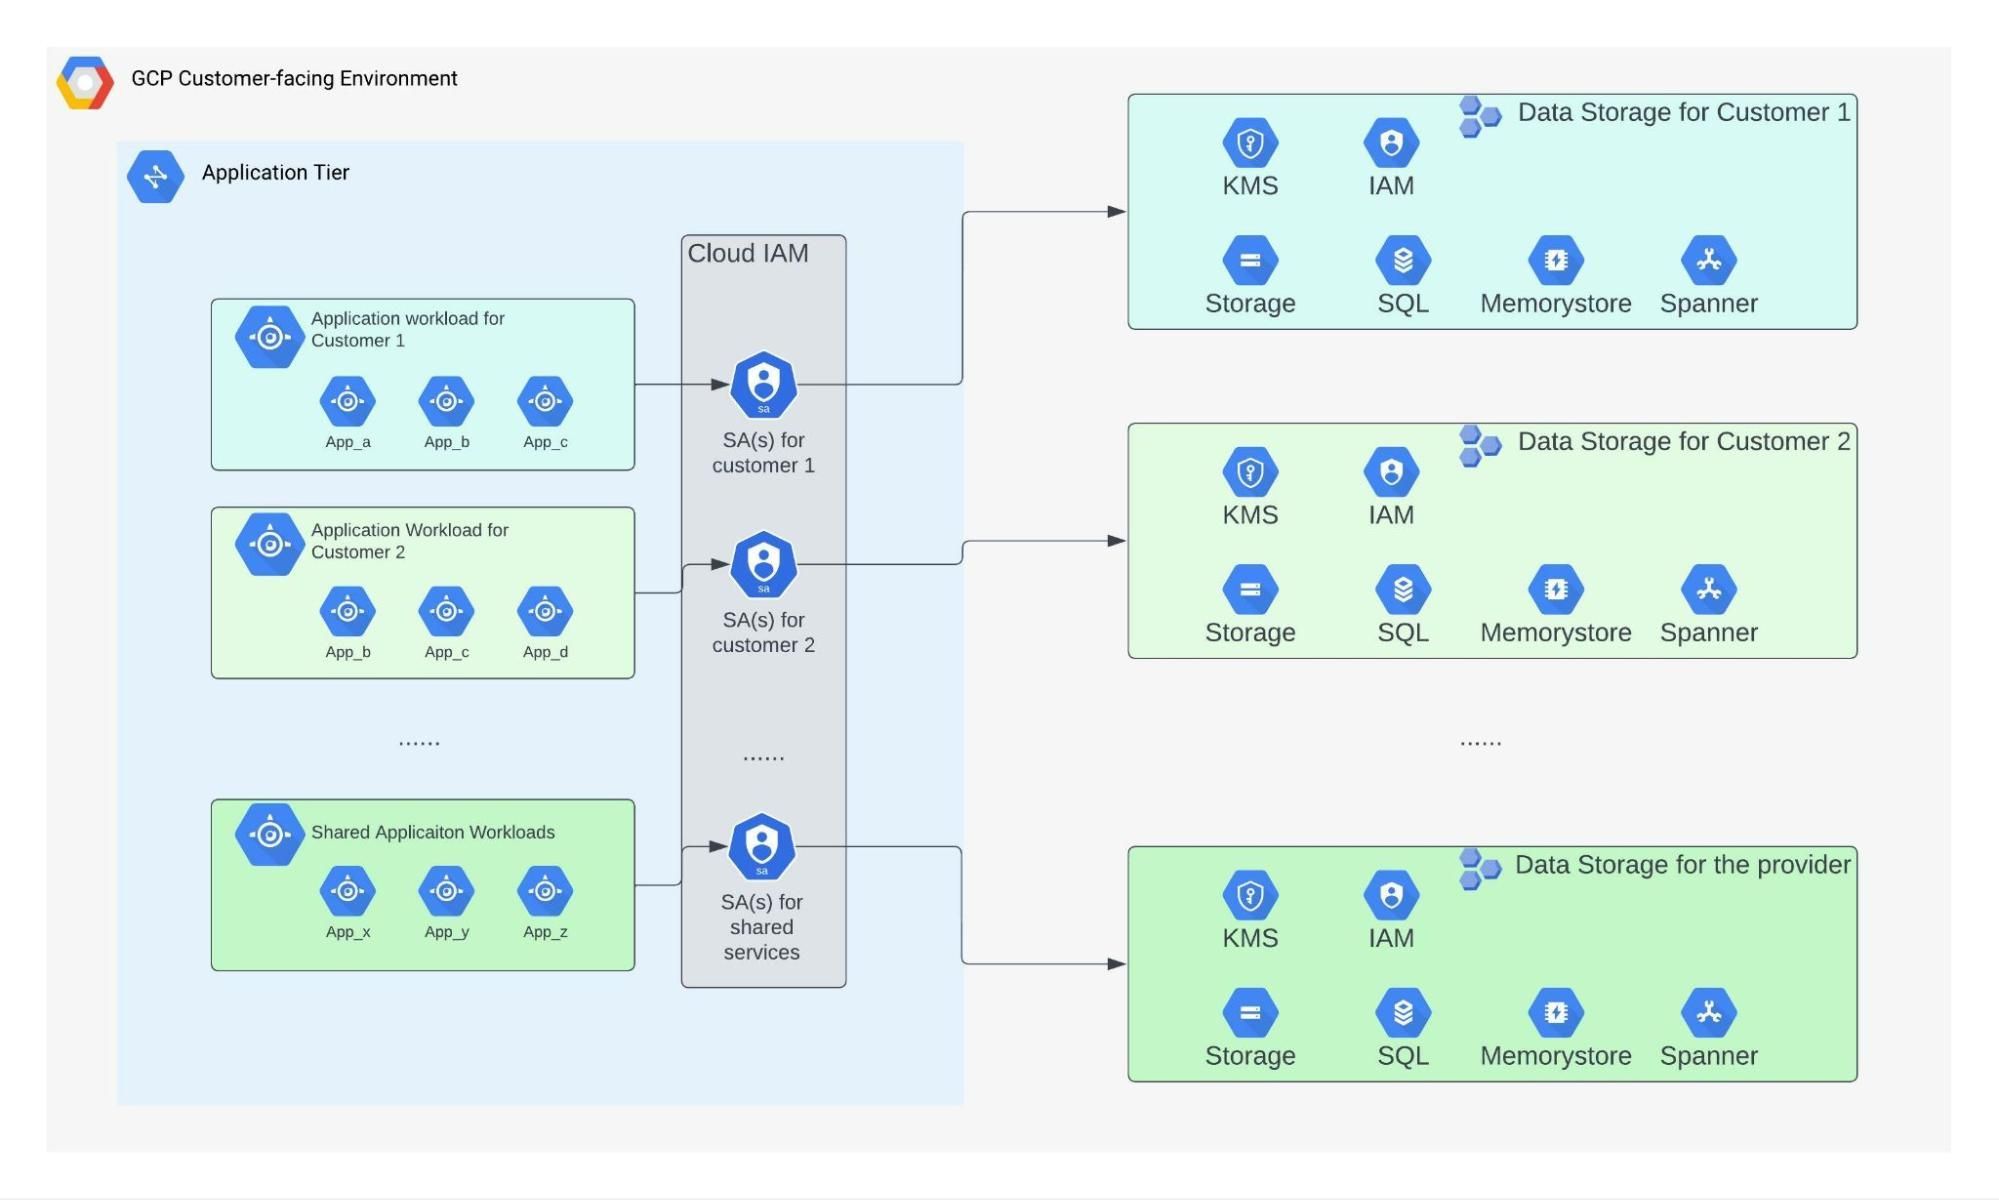Click the service account icon for customer 2
This screenshot has height=1200, width=1999.
pos(763,564)
